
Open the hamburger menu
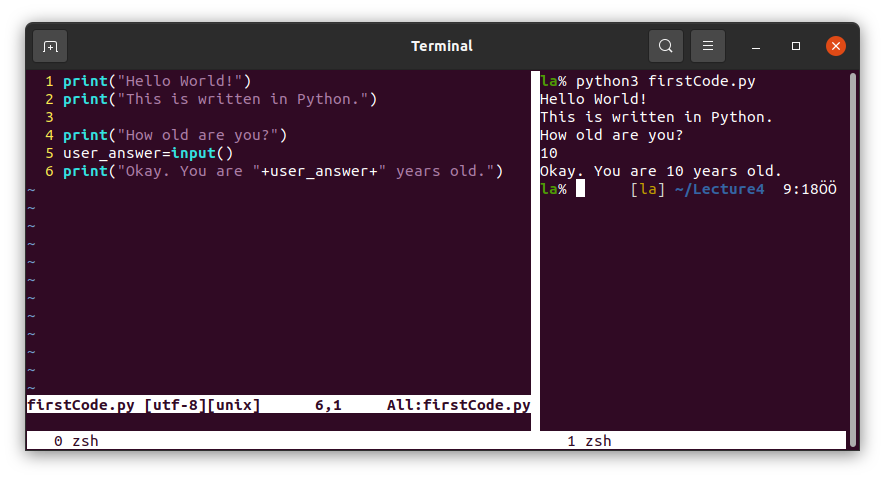[707, 46]
